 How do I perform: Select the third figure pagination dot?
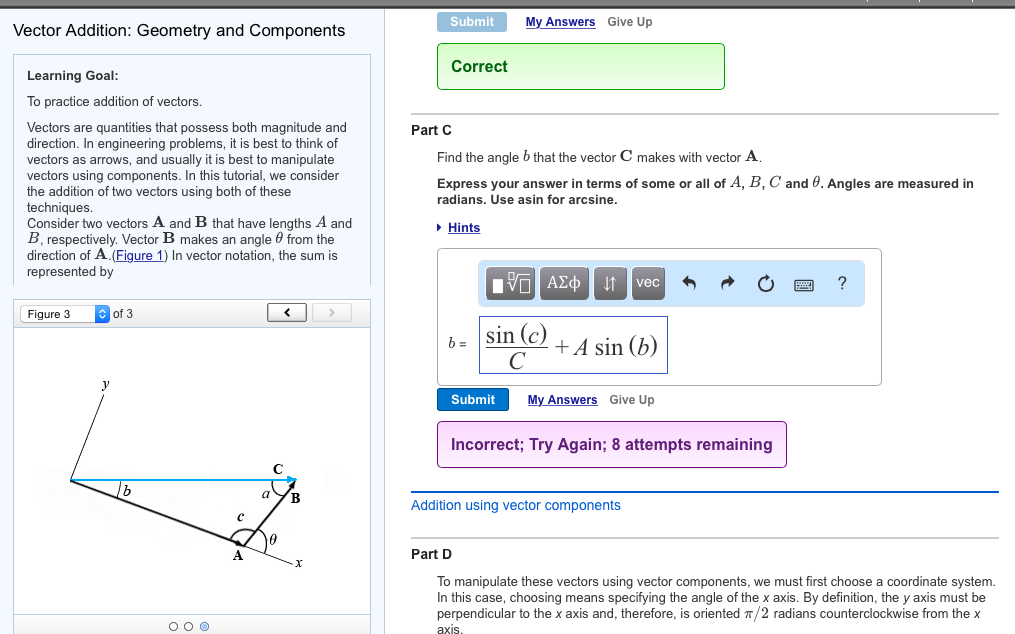(204, 626)
